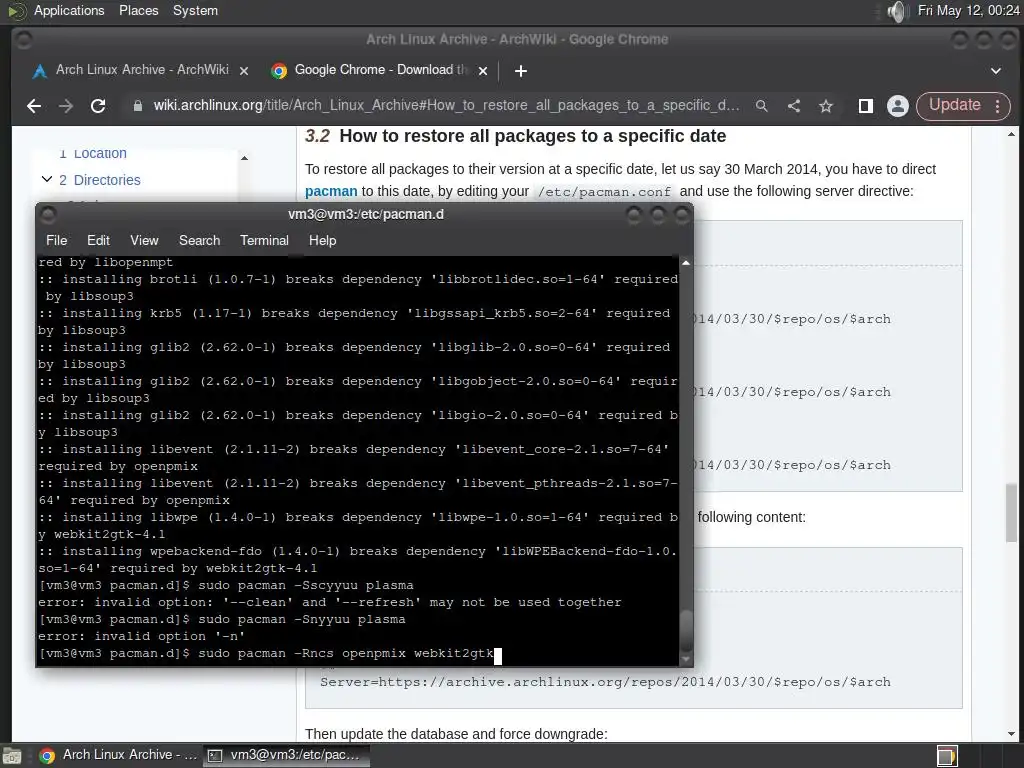Go forward in Chrome

point(65,106)
